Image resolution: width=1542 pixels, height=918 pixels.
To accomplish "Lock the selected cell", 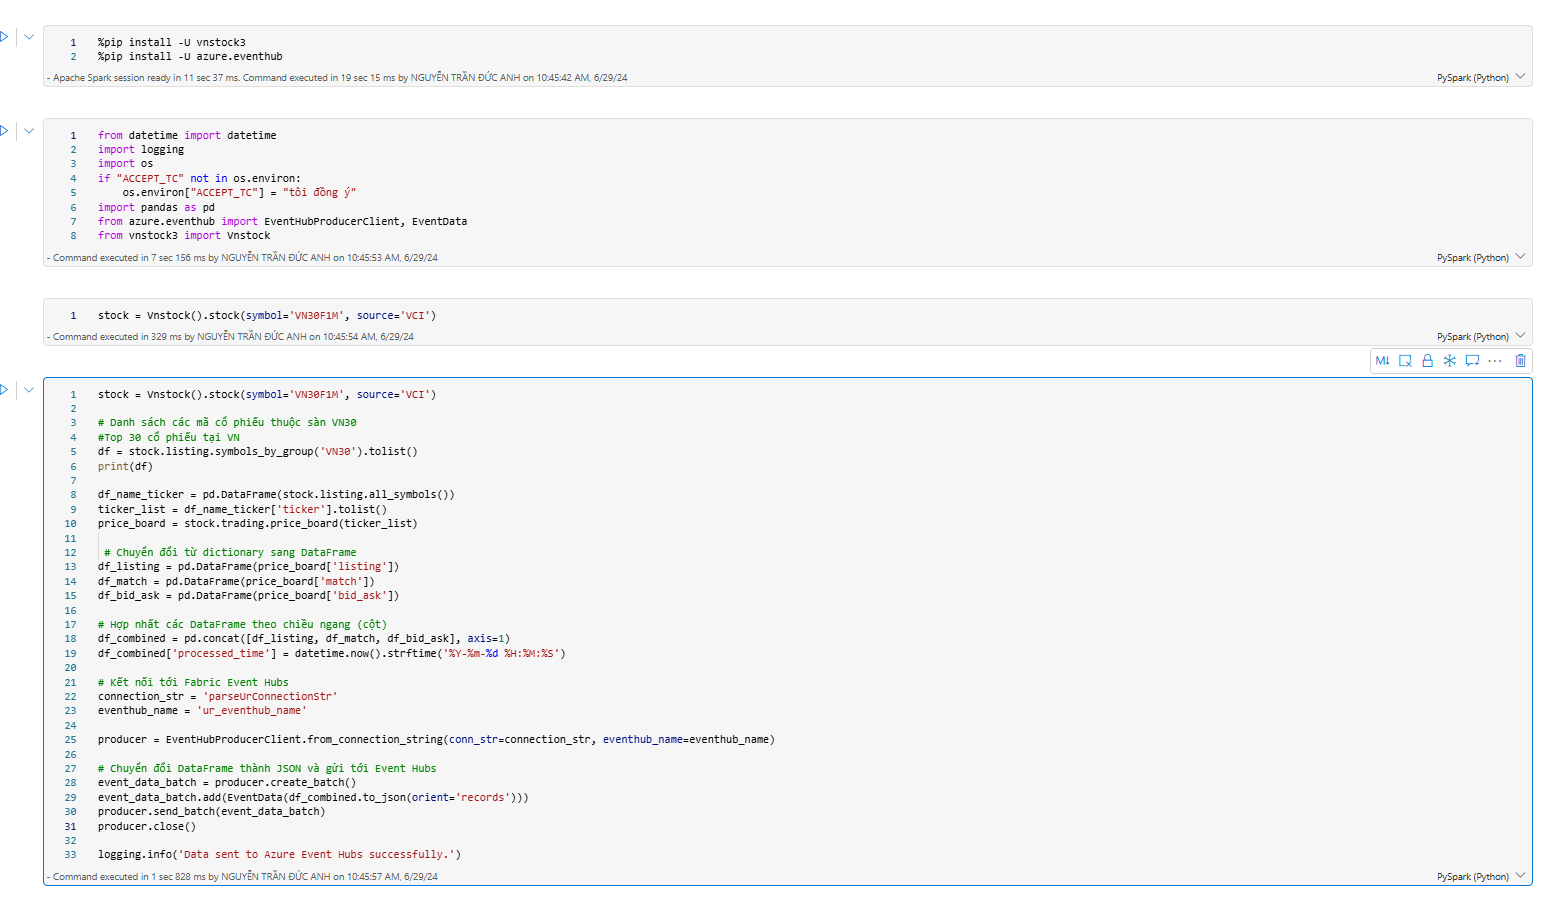I will tap(1427, 361).
